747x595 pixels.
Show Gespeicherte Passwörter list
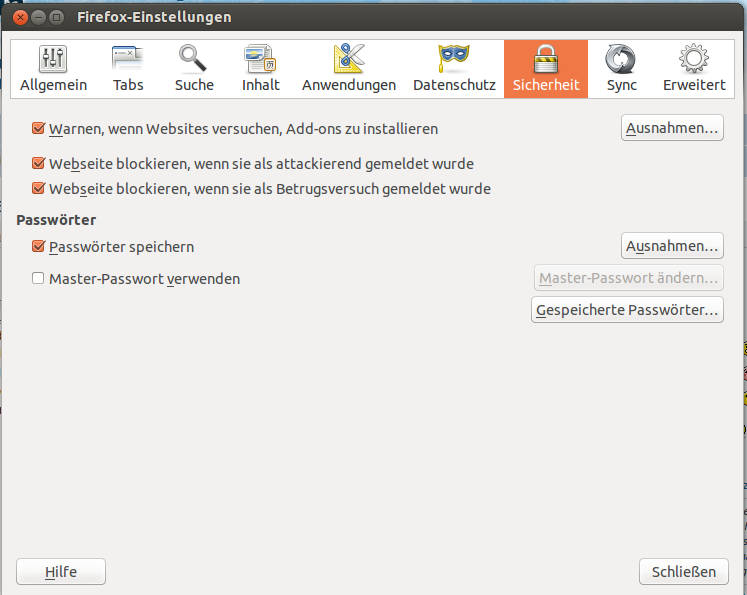tap(627, 310)
